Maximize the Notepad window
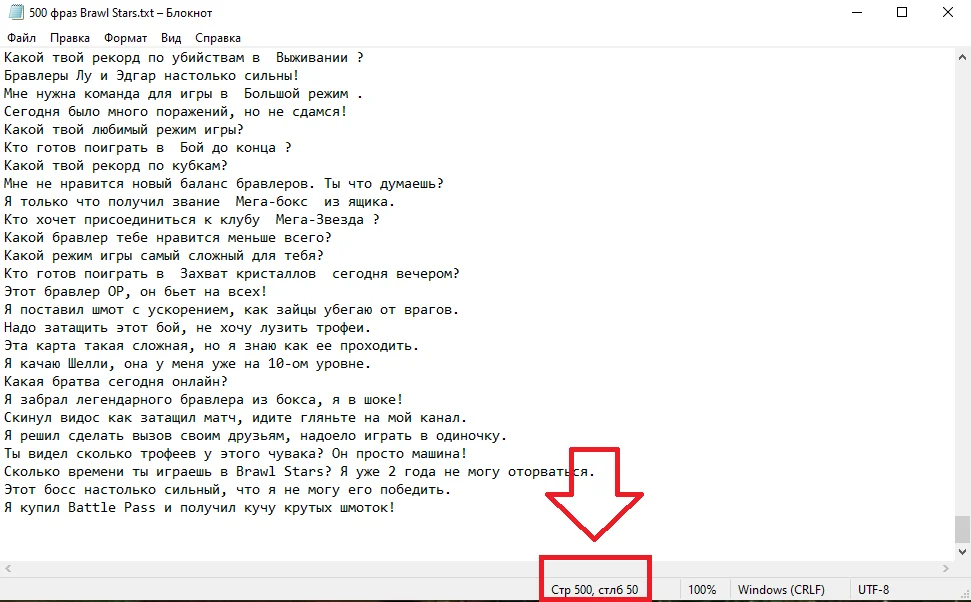The image size is (971, 602). click(902, 12)
